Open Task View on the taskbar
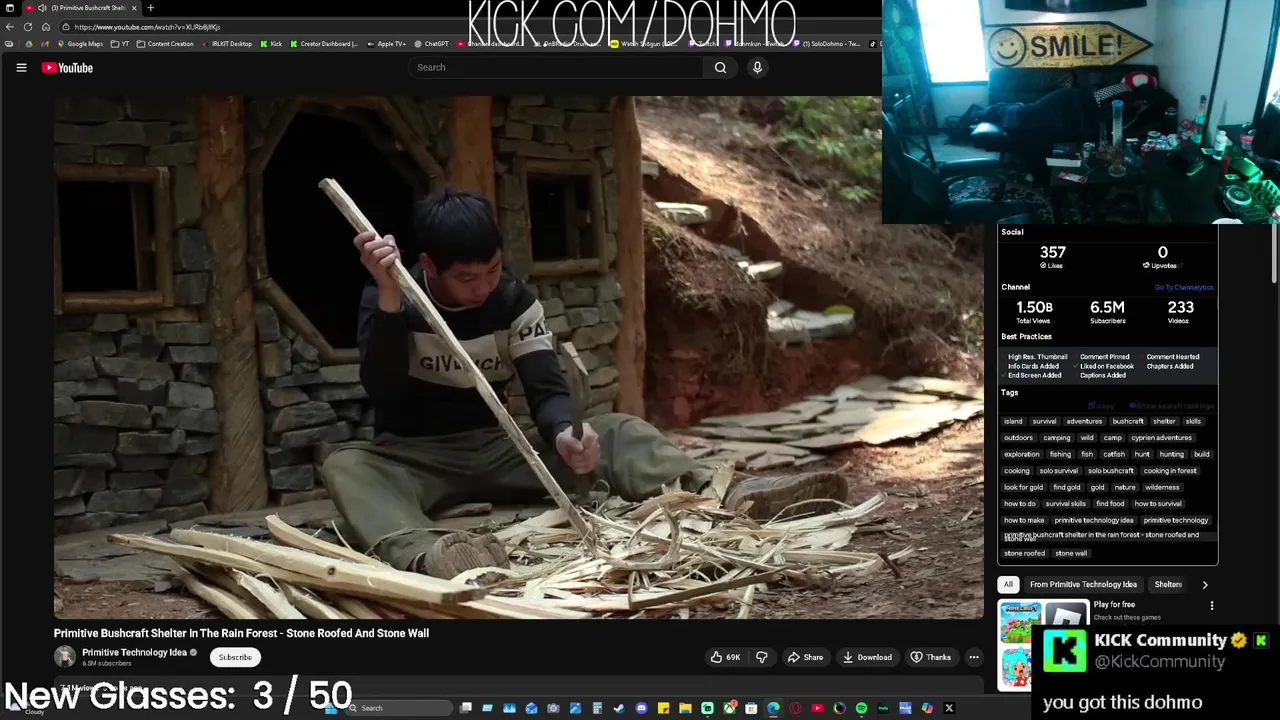This screenshot has width=1280, height=720. (466, 708)
